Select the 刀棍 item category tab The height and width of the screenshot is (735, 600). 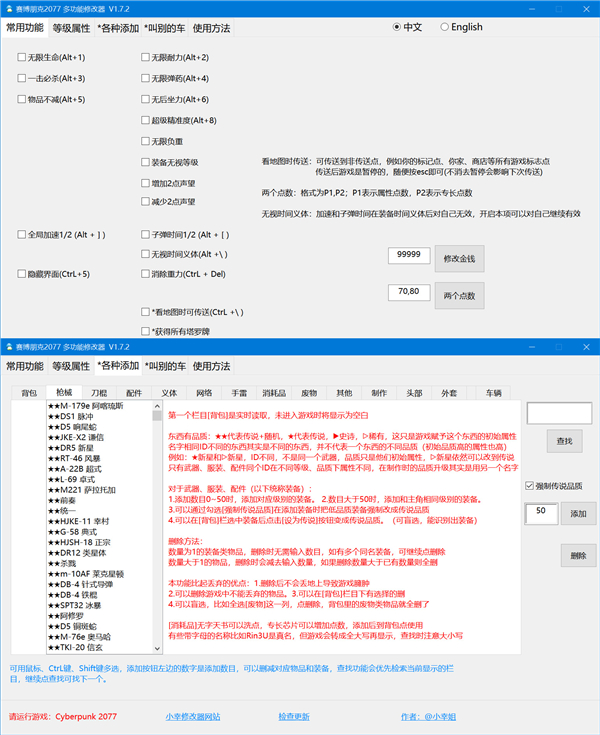(99, 393)
